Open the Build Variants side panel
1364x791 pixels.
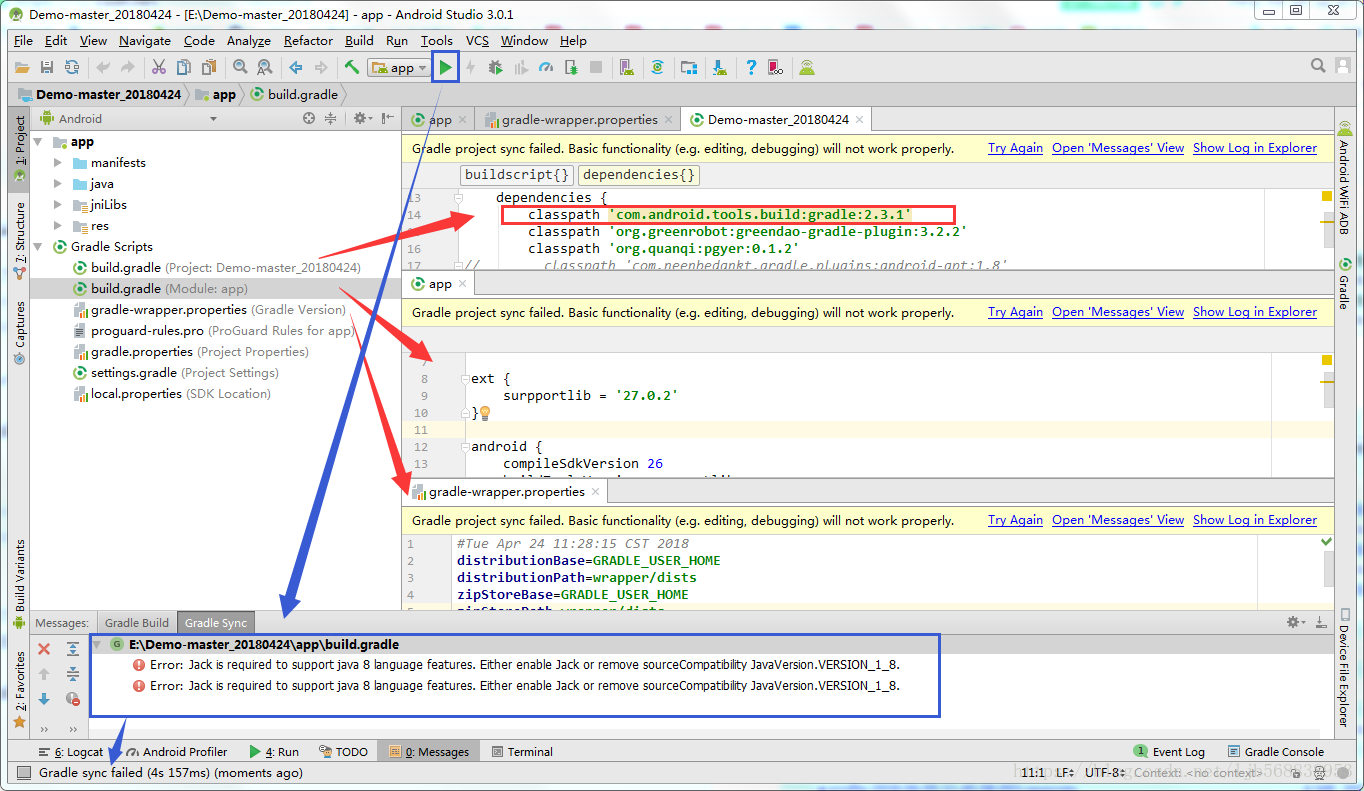point(19,582)
